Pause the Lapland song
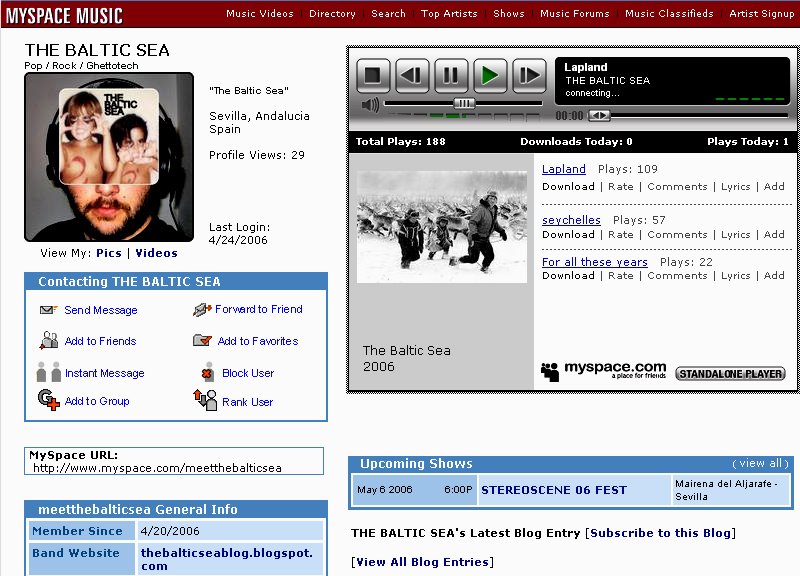800x576 pixels. pos(451,76)
